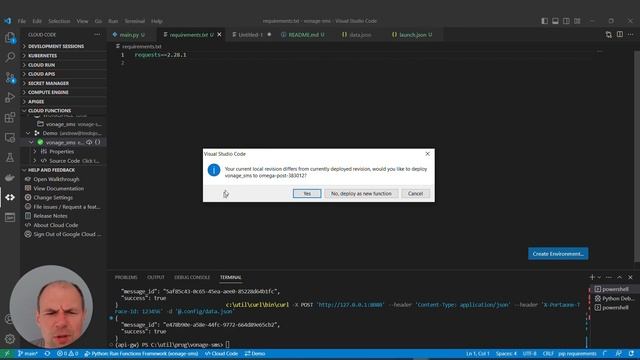Expand the Secret Manager section
This screenshot has width=640, height=360.
[x=64, y=83]
